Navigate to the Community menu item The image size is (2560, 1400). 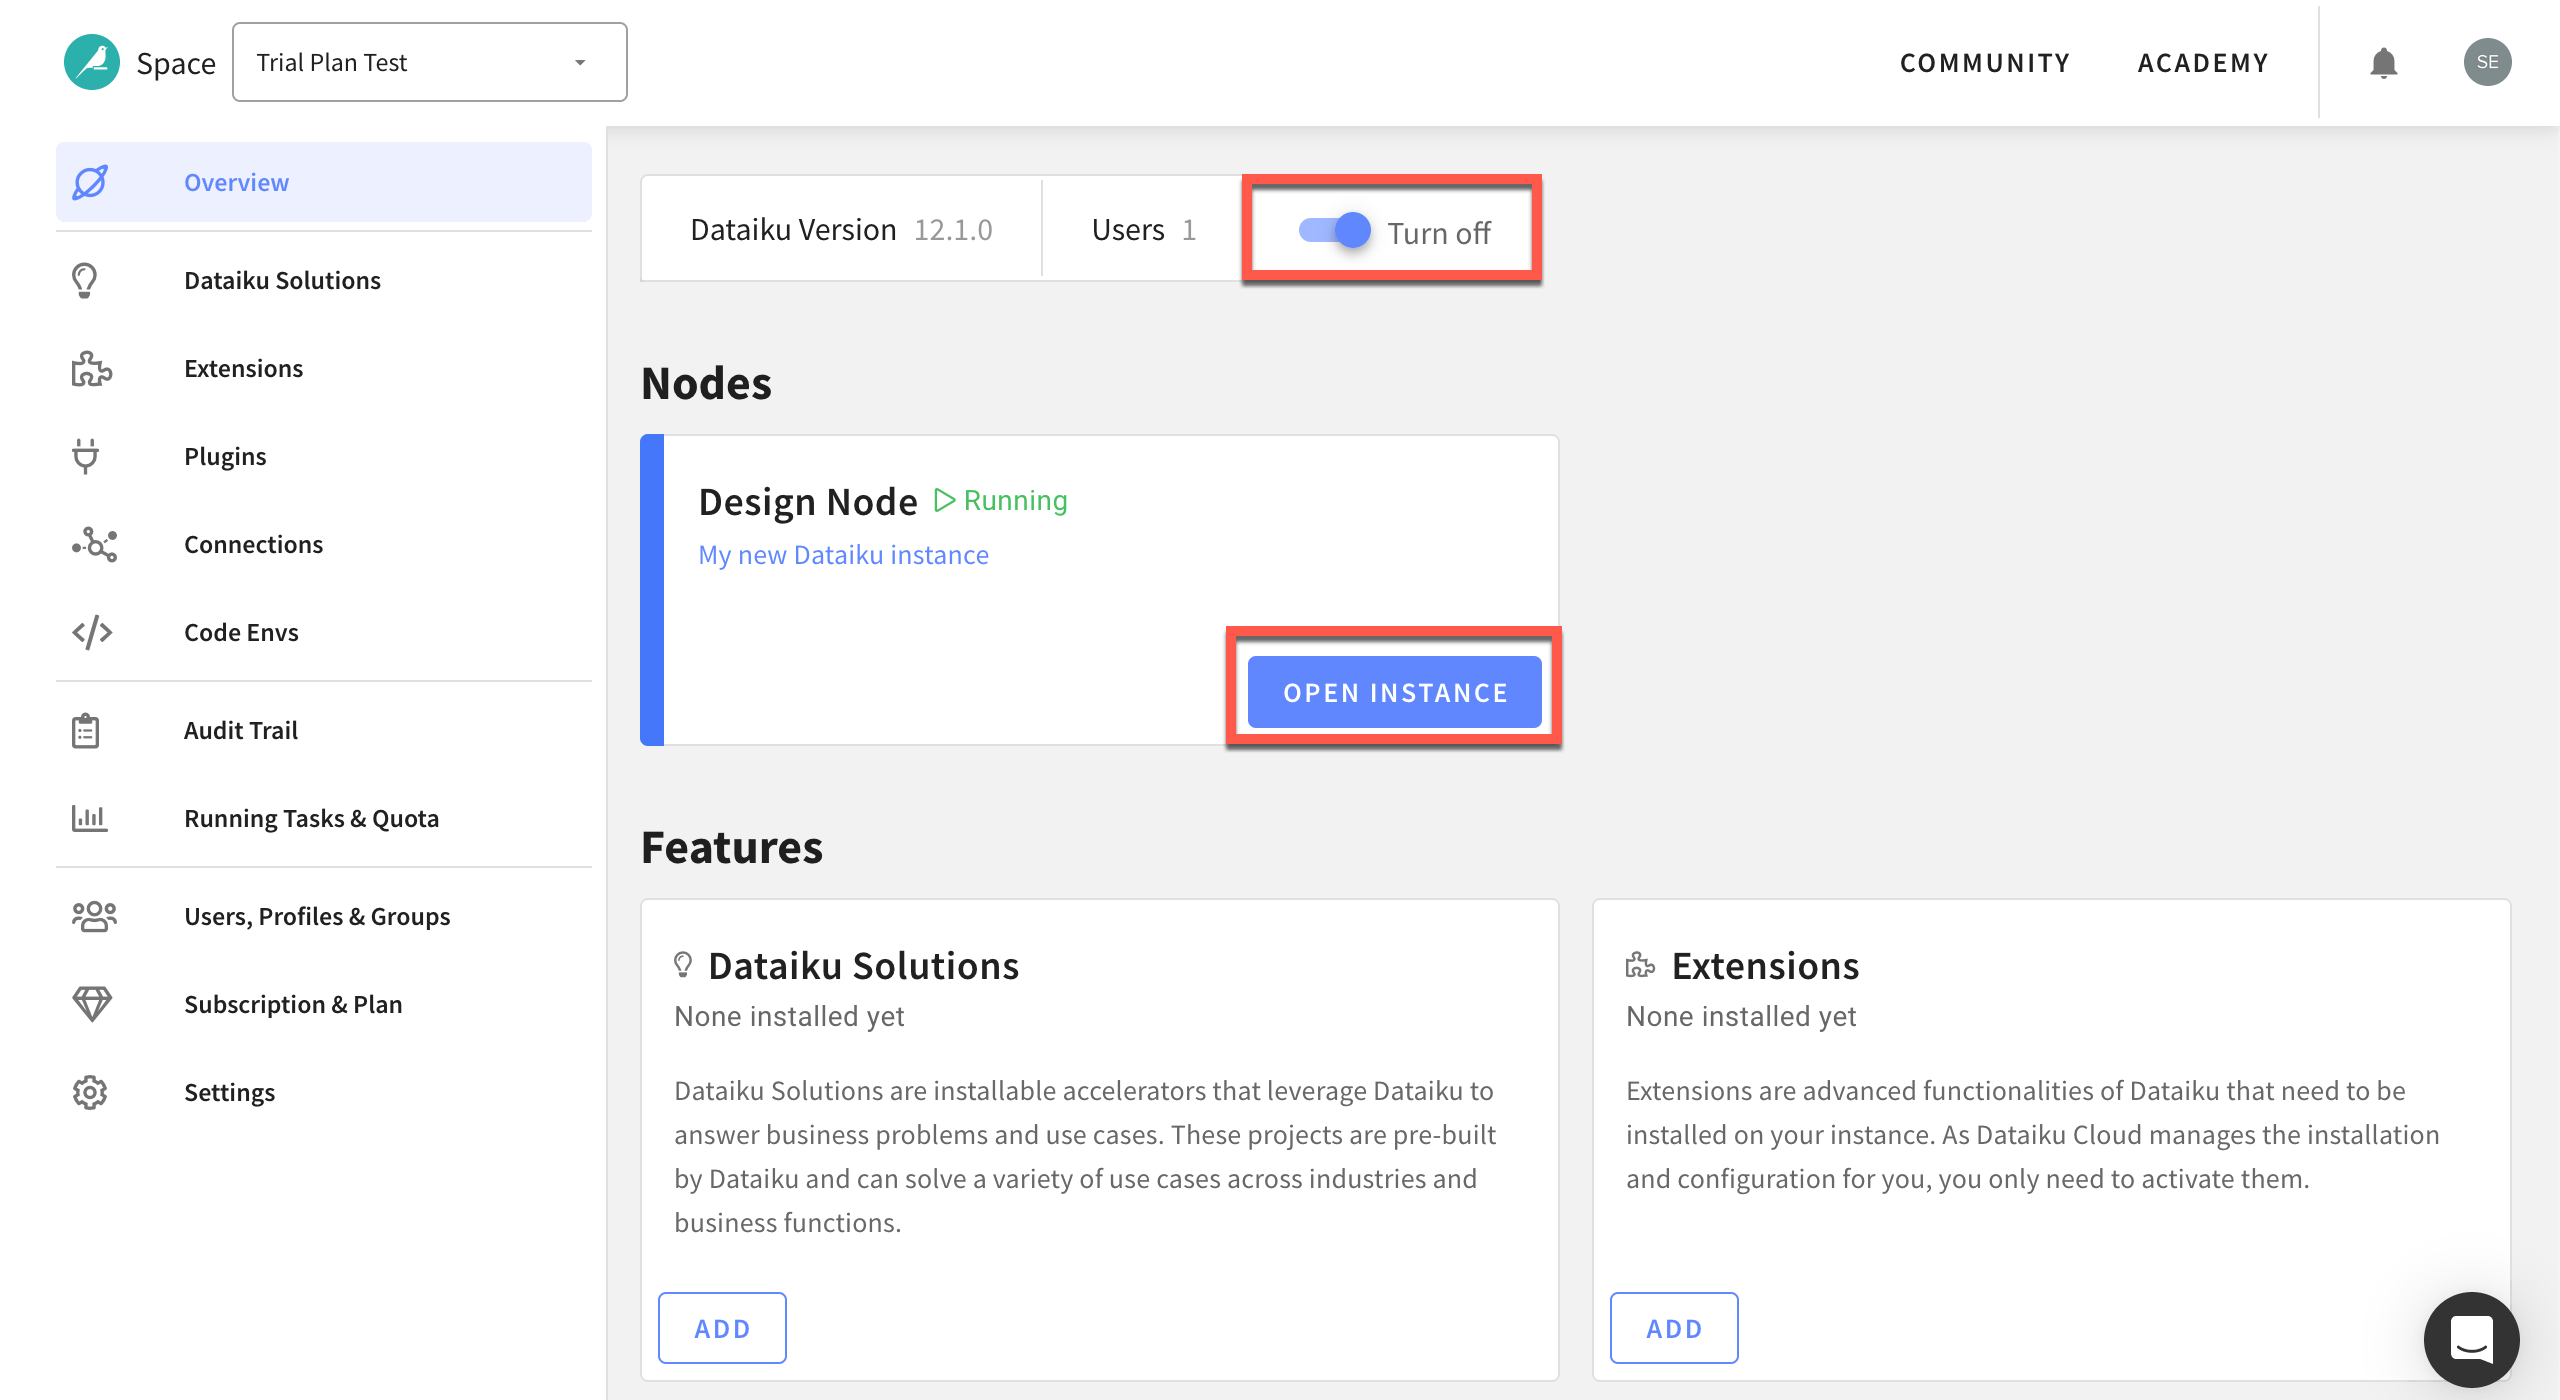(1986, 62)
